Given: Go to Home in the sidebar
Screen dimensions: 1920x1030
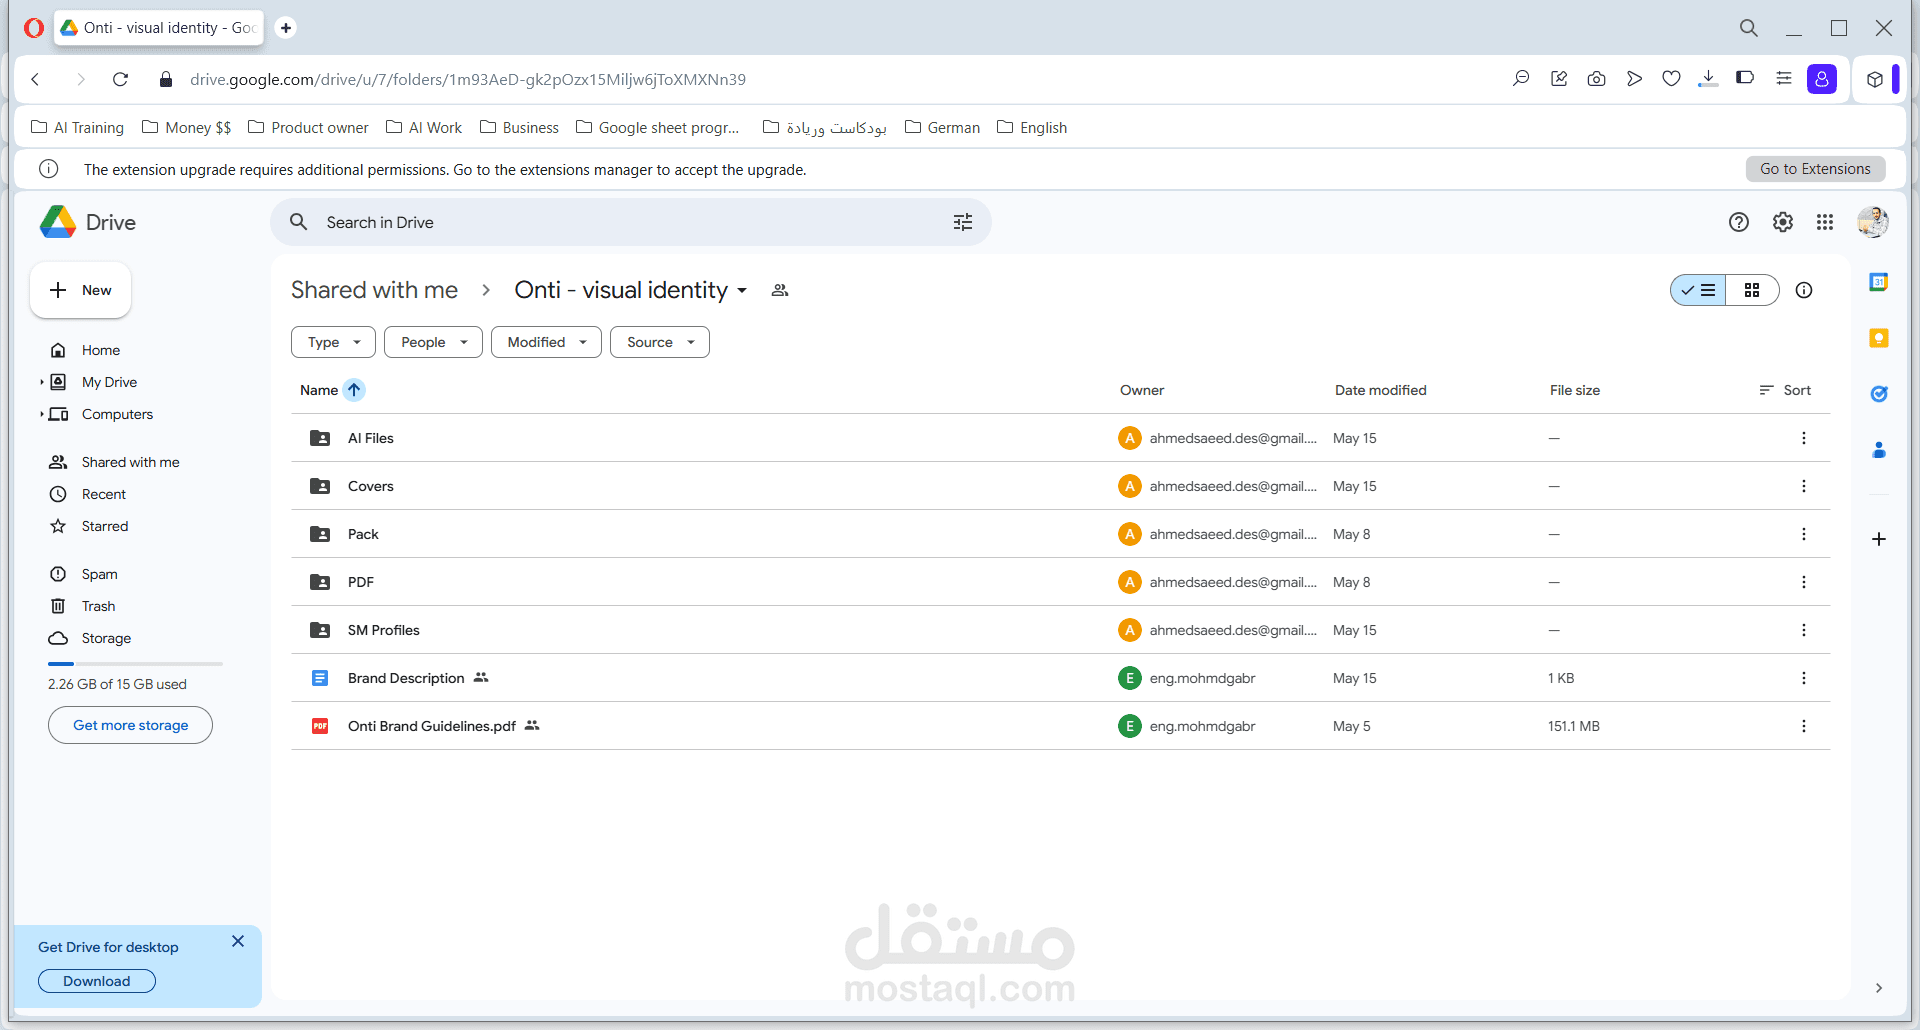Looking at the screenshot, I should (x=101, y=350).
